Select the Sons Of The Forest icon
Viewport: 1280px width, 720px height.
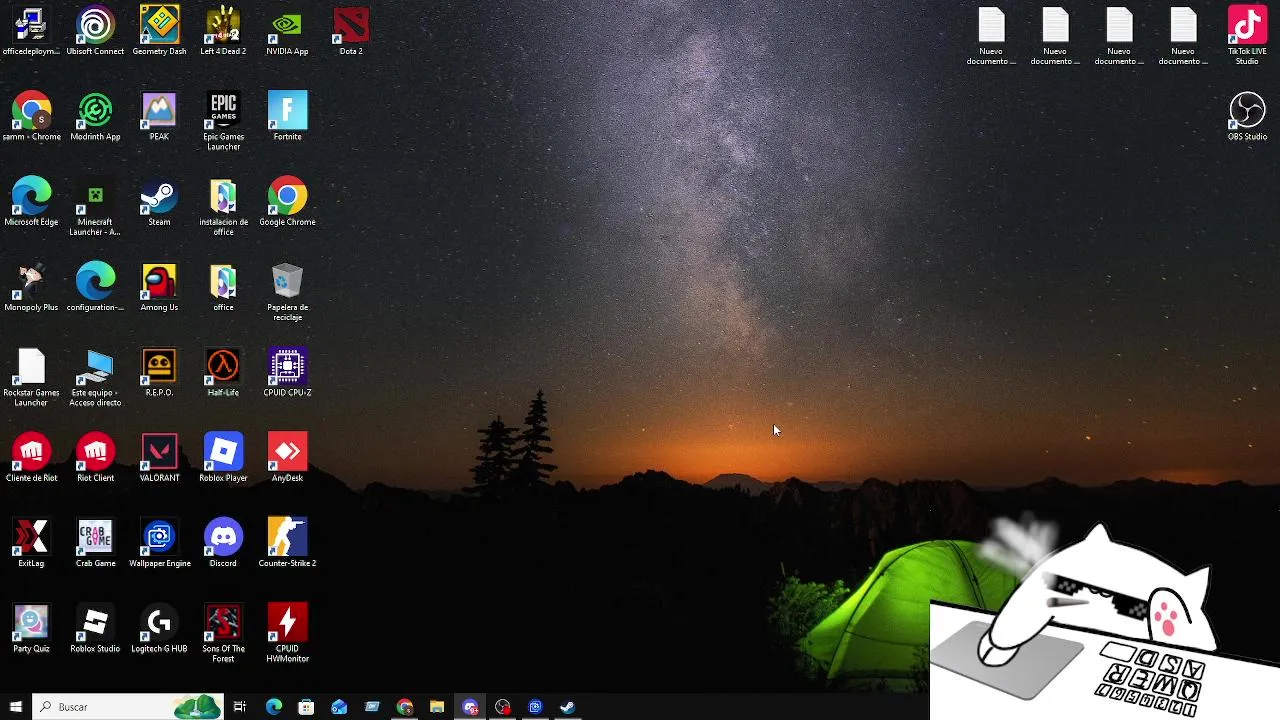pyautogui.click(x=223, y=634)
